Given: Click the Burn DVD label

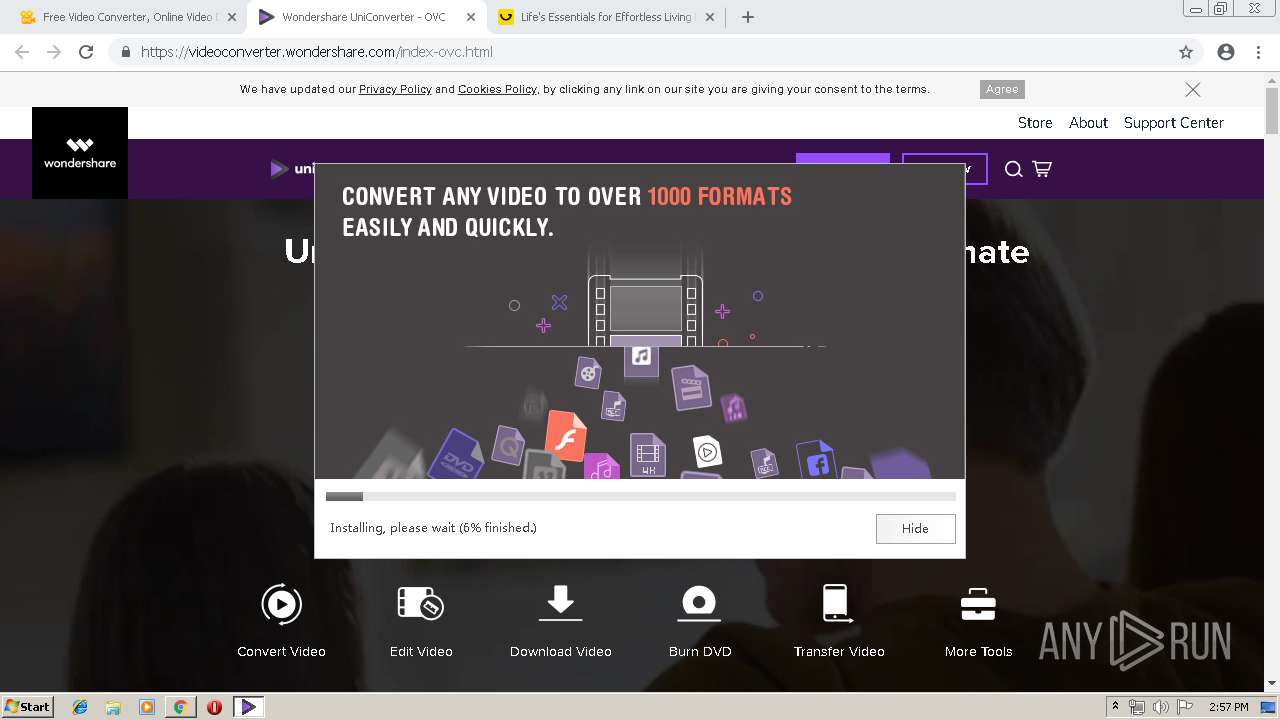Looking at the screenshot, I should [x=700, y=651].
